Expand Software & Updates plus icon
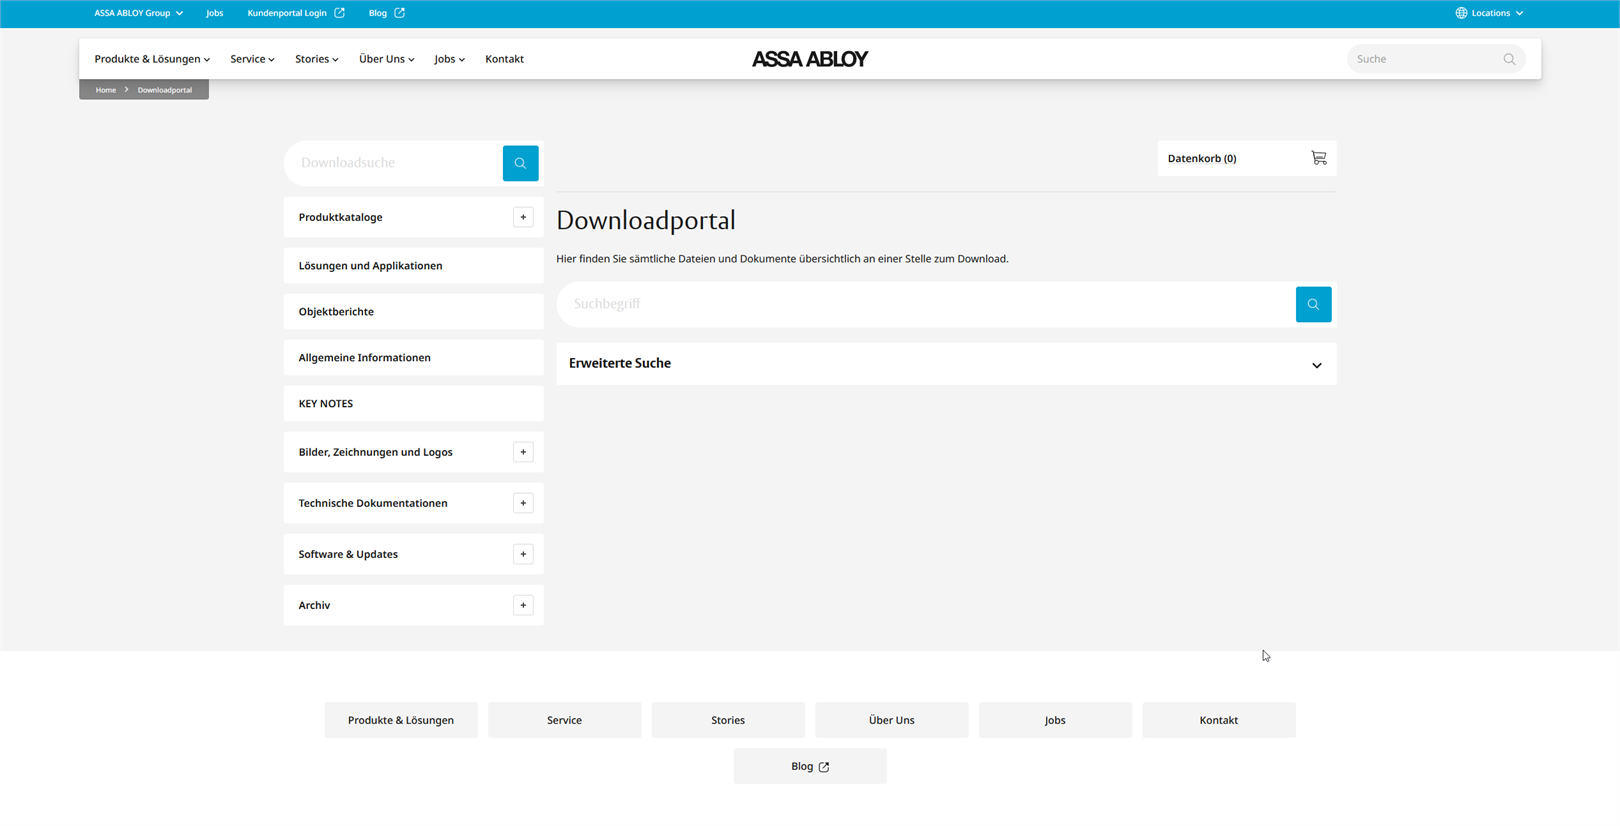Screen dimensions: 1620x826 [x=523, y=554]
